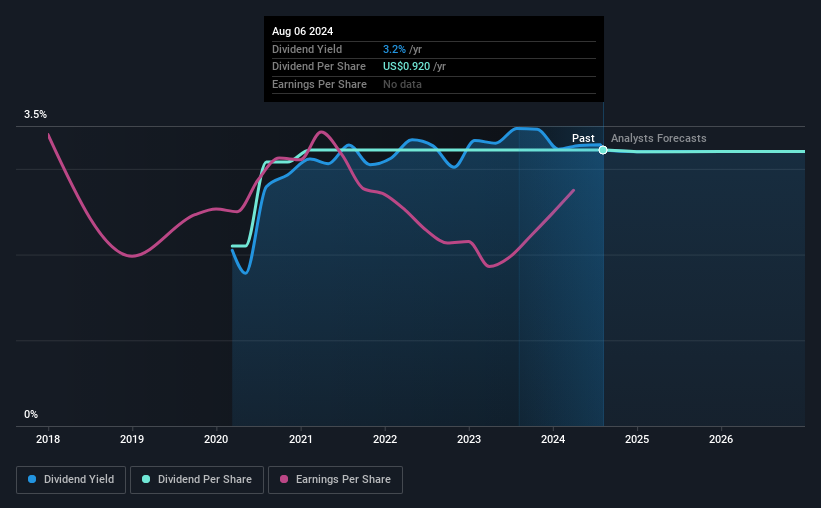The height and width of the screenshot is (508, 821).
Task: Click the pink Earnings Per Share legend dot
Action: [x=284, y=479]
